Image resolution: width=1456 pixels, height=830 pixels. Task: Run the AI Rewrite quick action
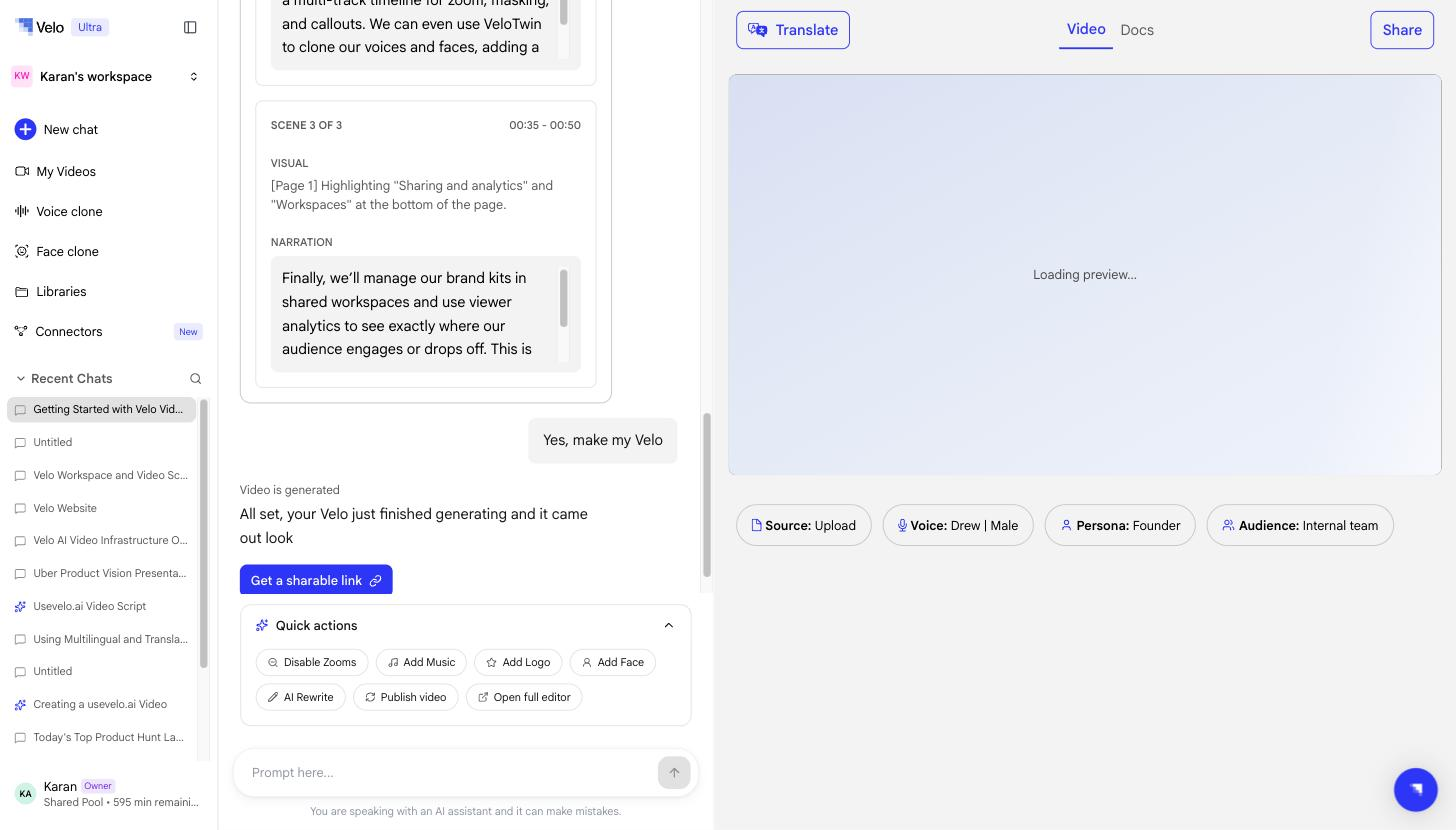301,697
